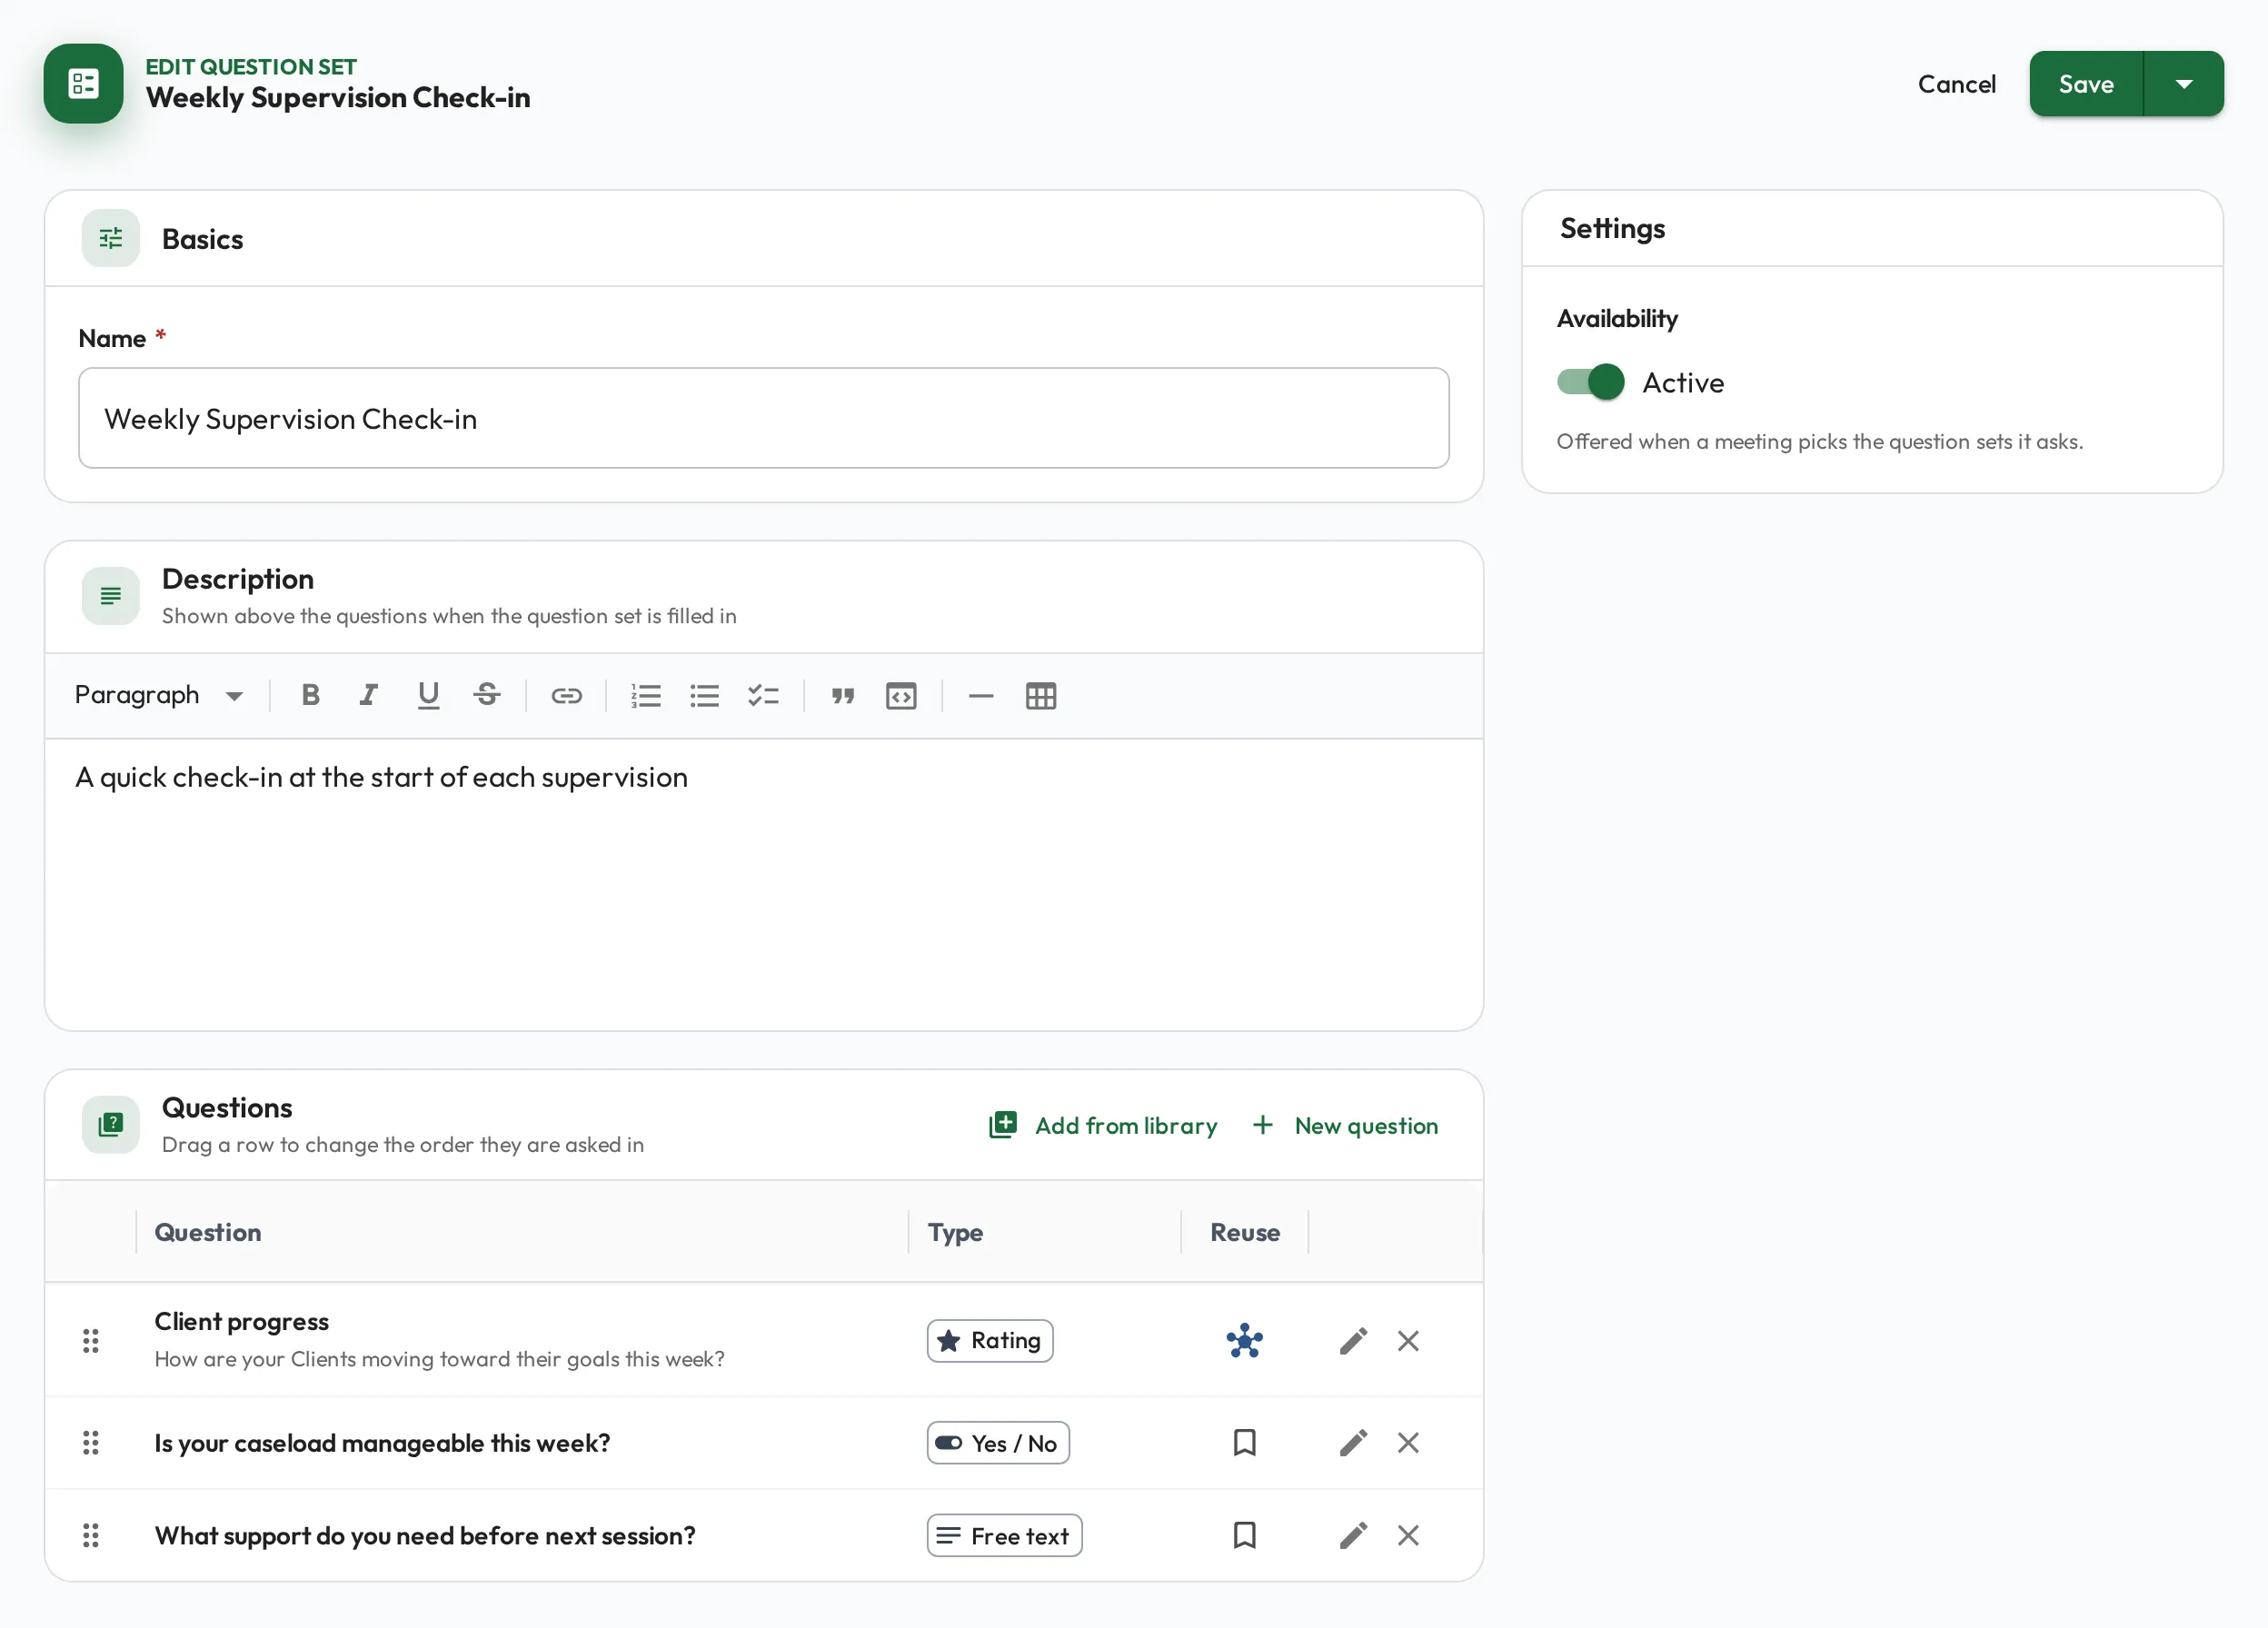
Task: Remove the support needed question
Action: point(1408,1535)
